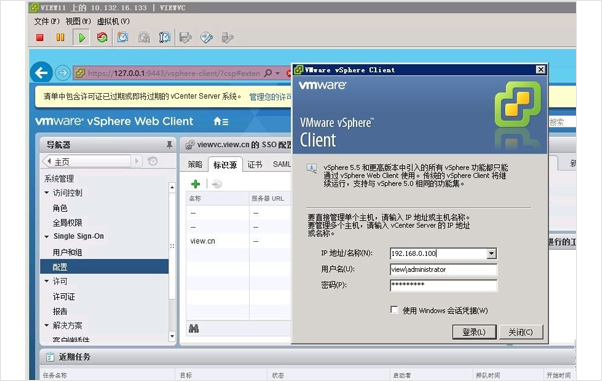This screenshot has width=602, height=381.
Task: Collapse the 访问控制 tree section
Action: click(x=46, y=192)
